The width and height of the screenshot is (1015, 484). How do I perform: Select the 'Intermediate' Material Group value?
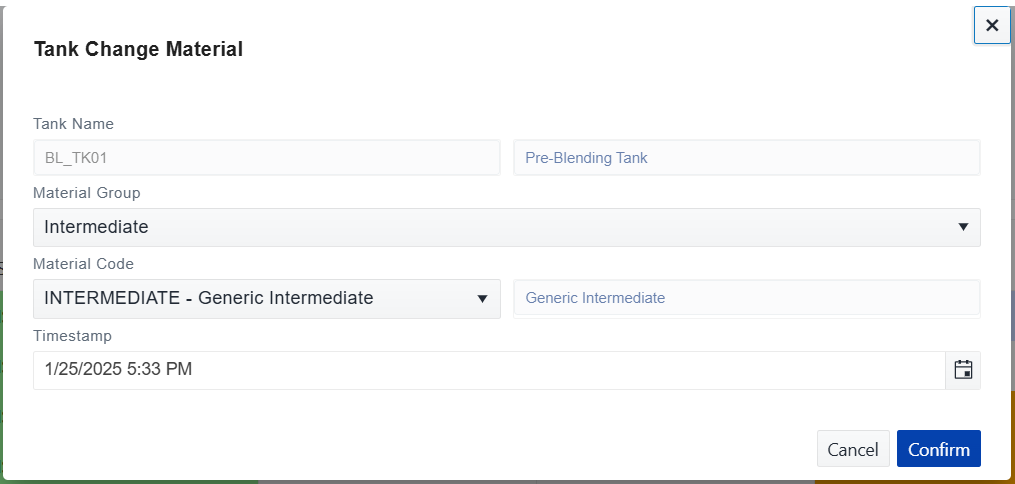pyautogui.click(x=96, y=227)
